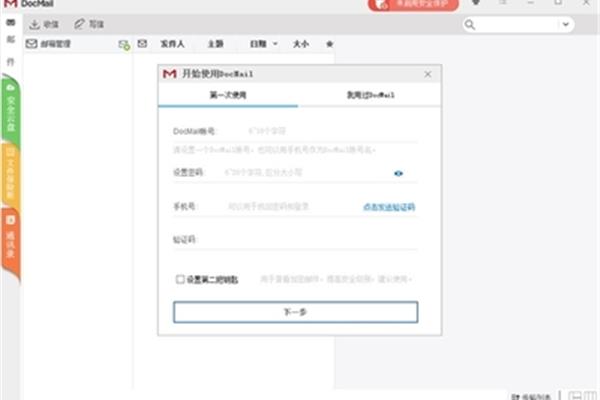This screenshot has height=400, width=600.
Task: Click the envelope status column header icon
Action: point(142,44)
